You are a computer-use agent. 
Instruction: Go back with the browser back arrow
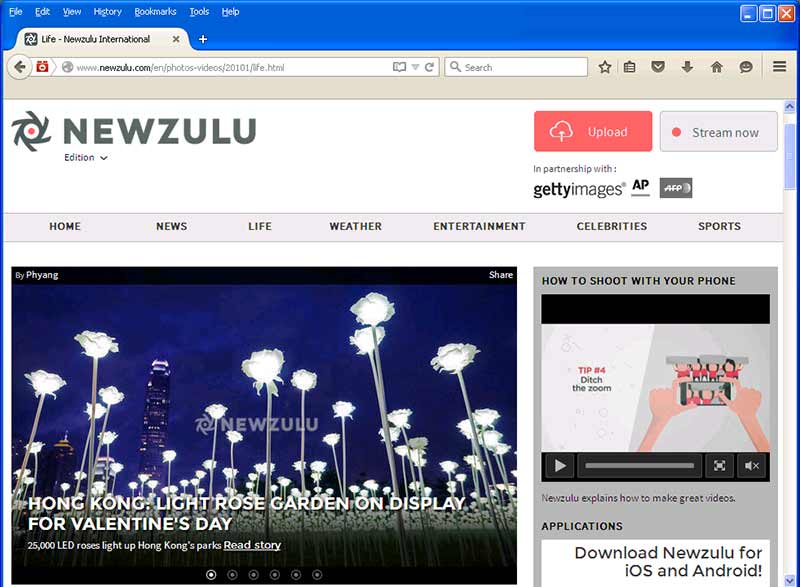point(19,67)
